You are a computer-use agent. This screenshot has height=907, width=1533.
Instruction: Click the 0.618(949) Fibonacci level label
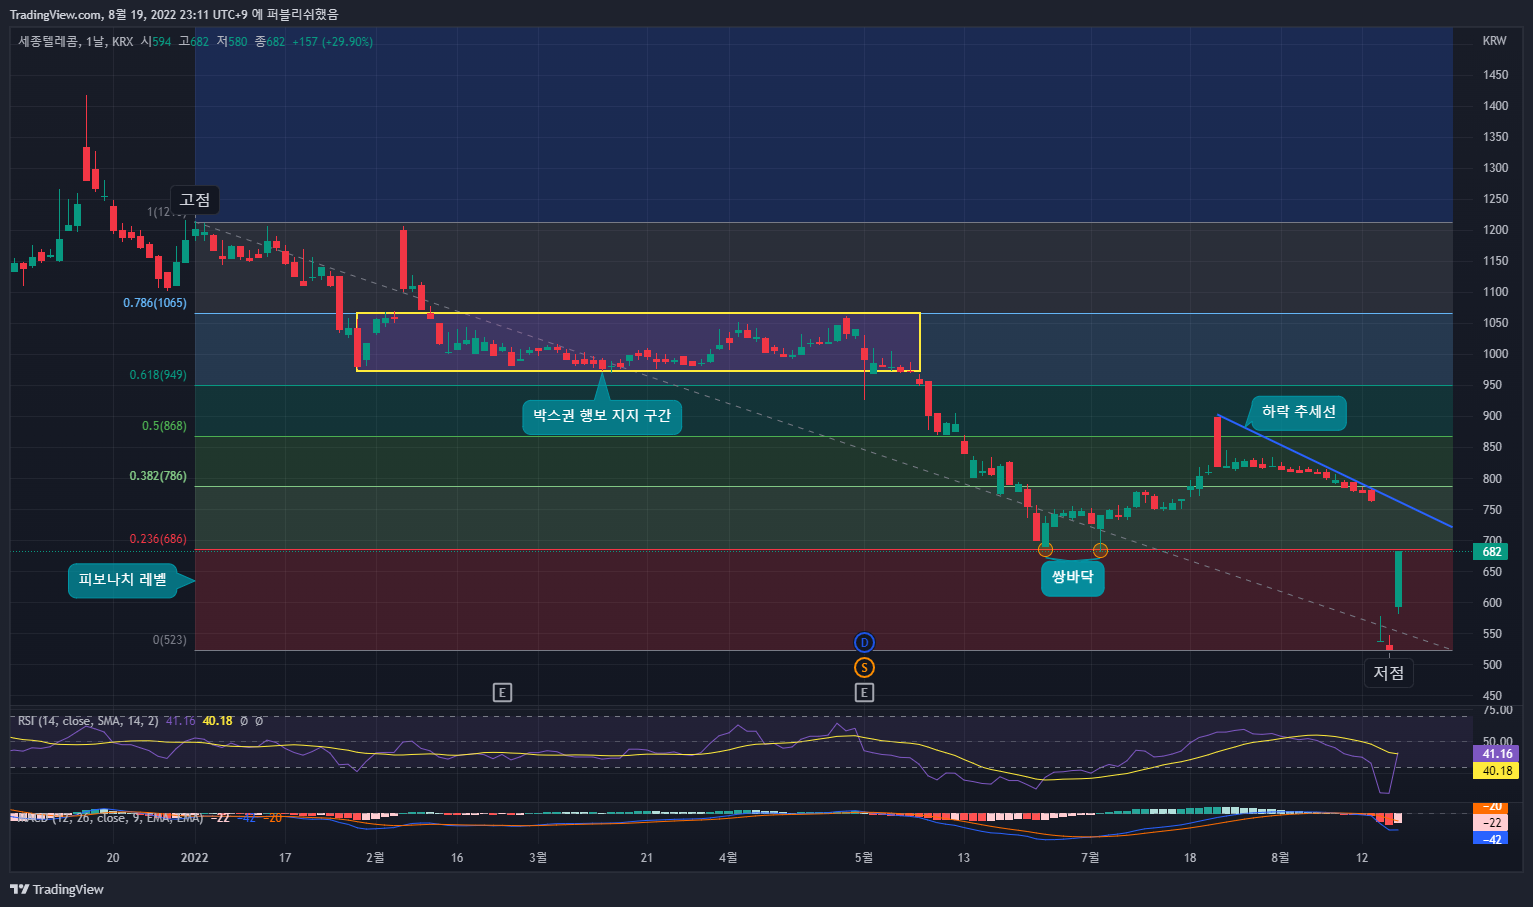pos(158,375)
